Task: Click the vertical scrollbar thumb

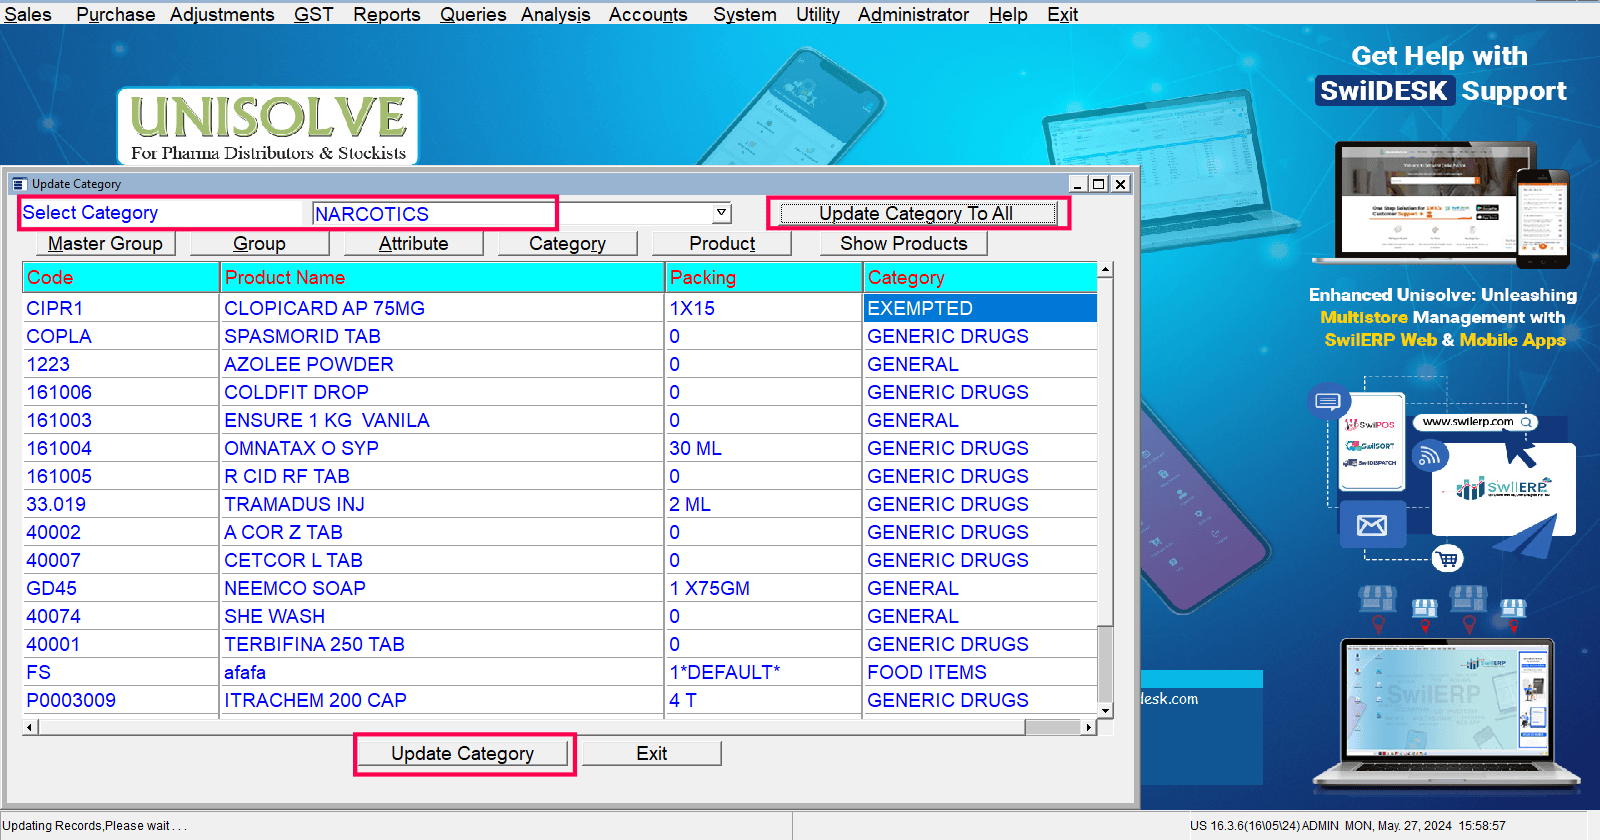Action: point(1105,664)
